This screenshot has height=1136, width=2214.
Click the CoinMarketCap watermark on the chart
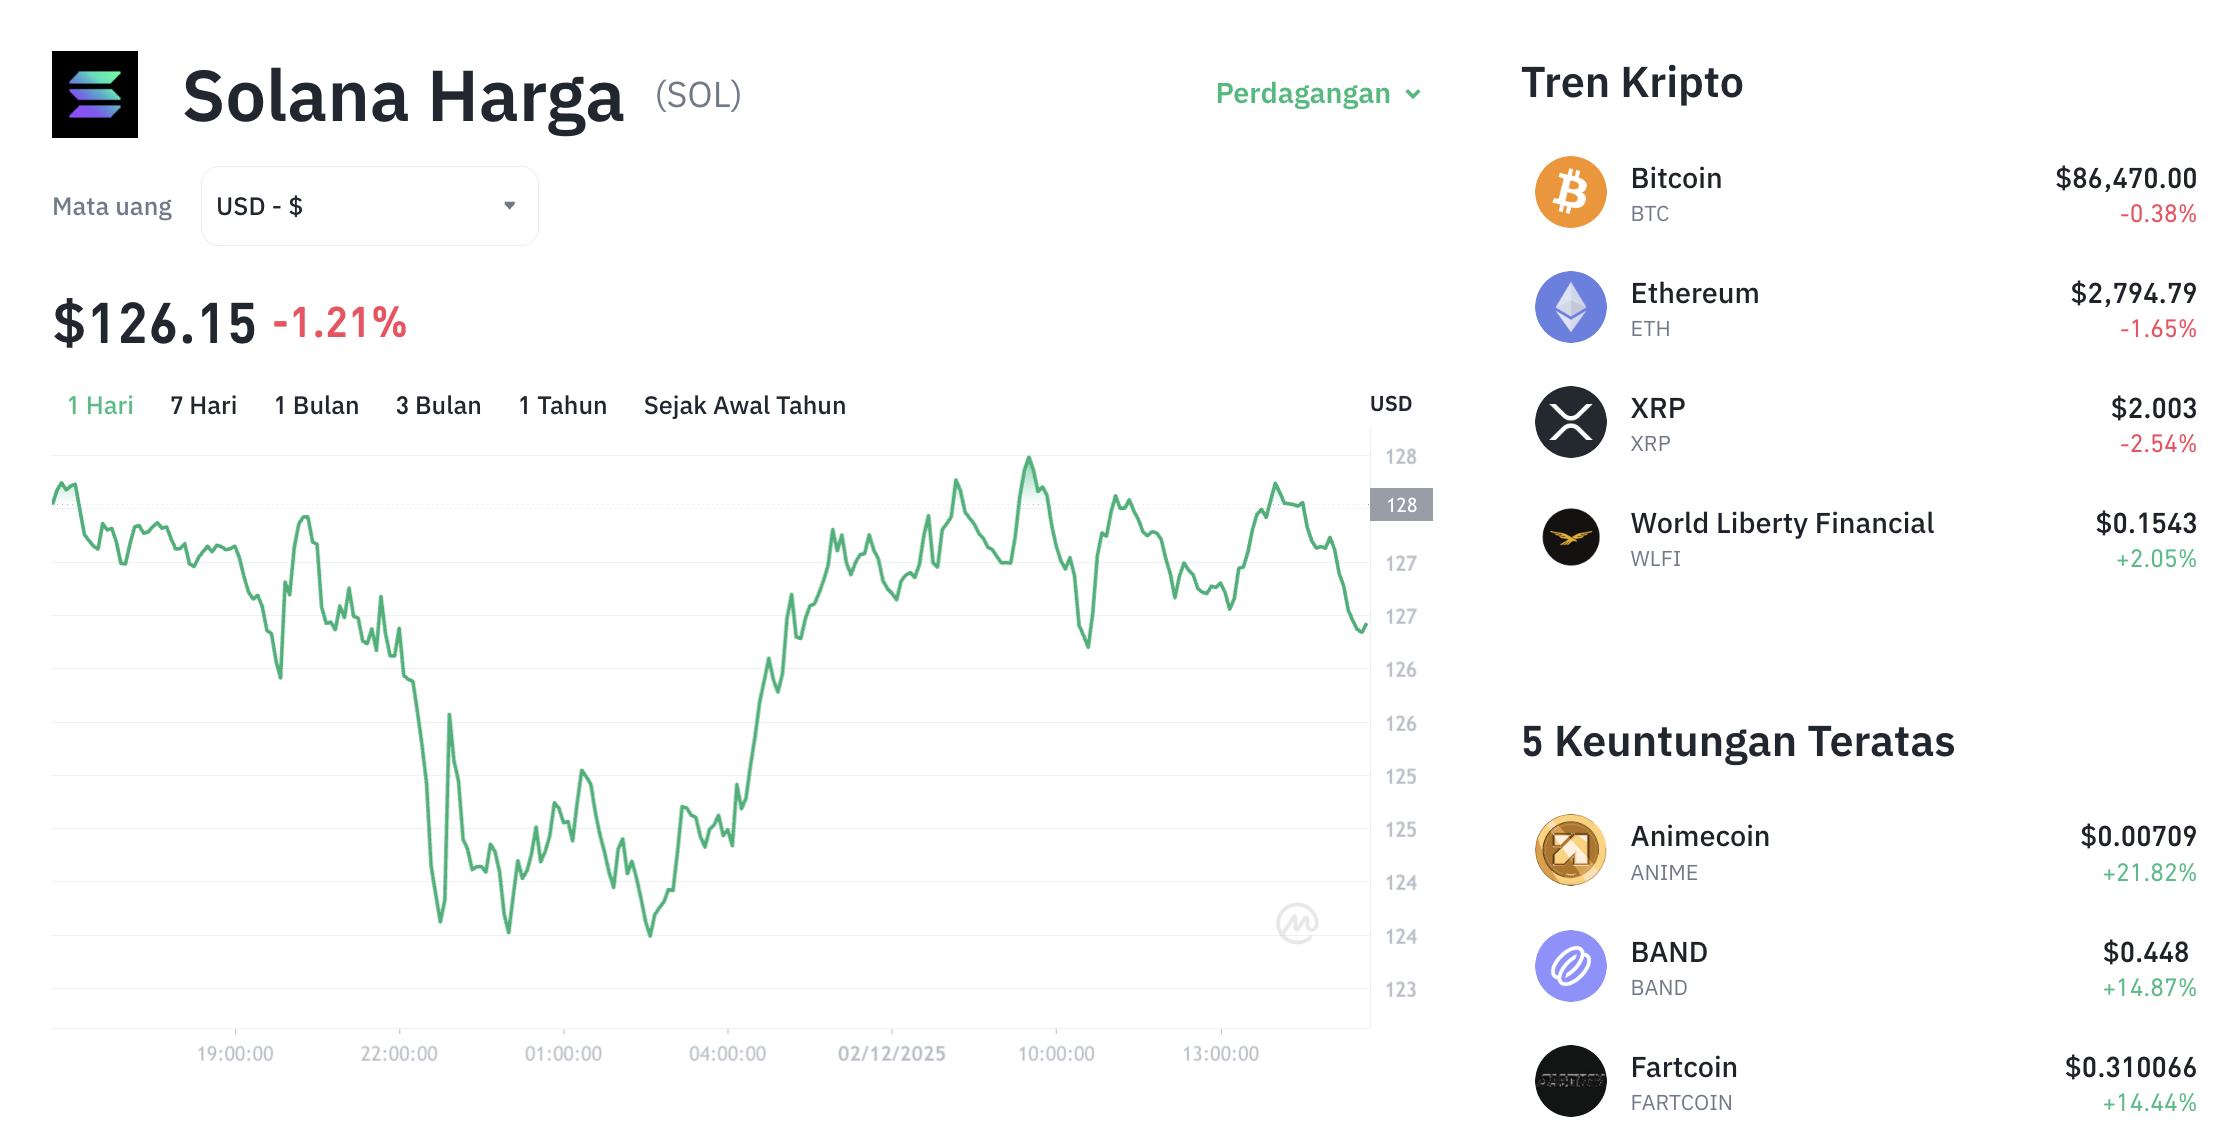tap(1297, 922)
